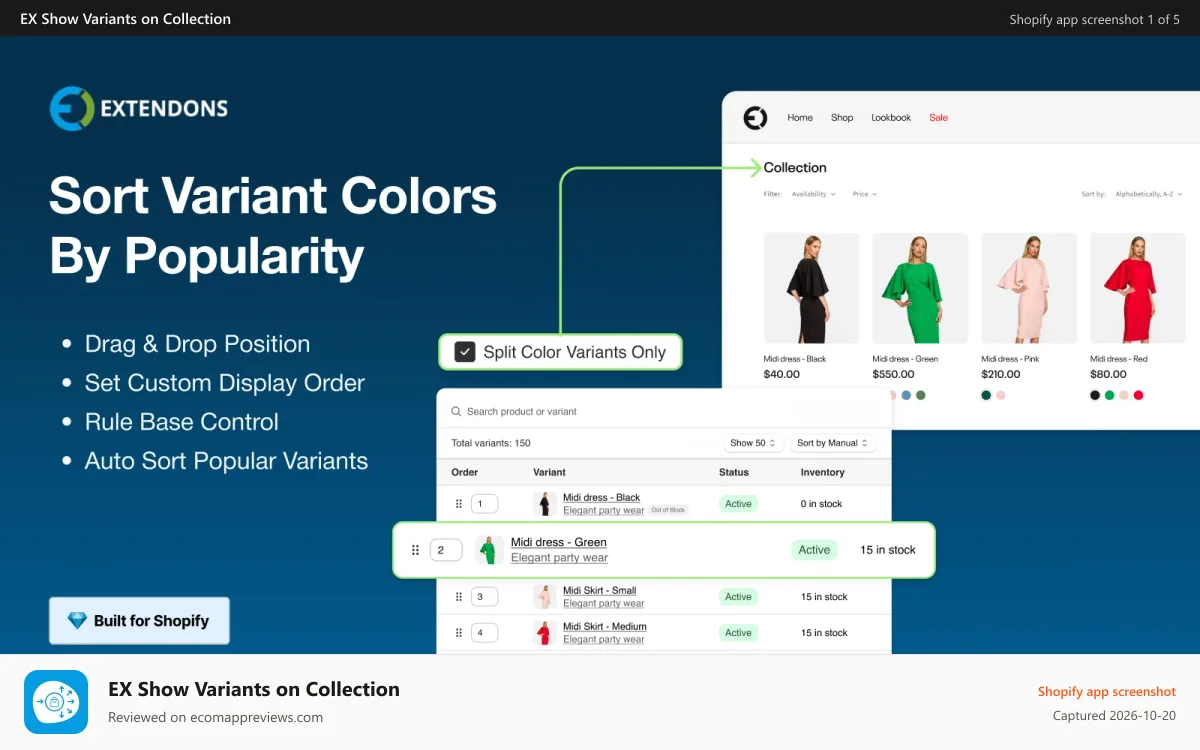This screenshot has width=1200, height=750.
Task: Select the black swatch under Midi dress - Red
Action: coord(1095,395)
